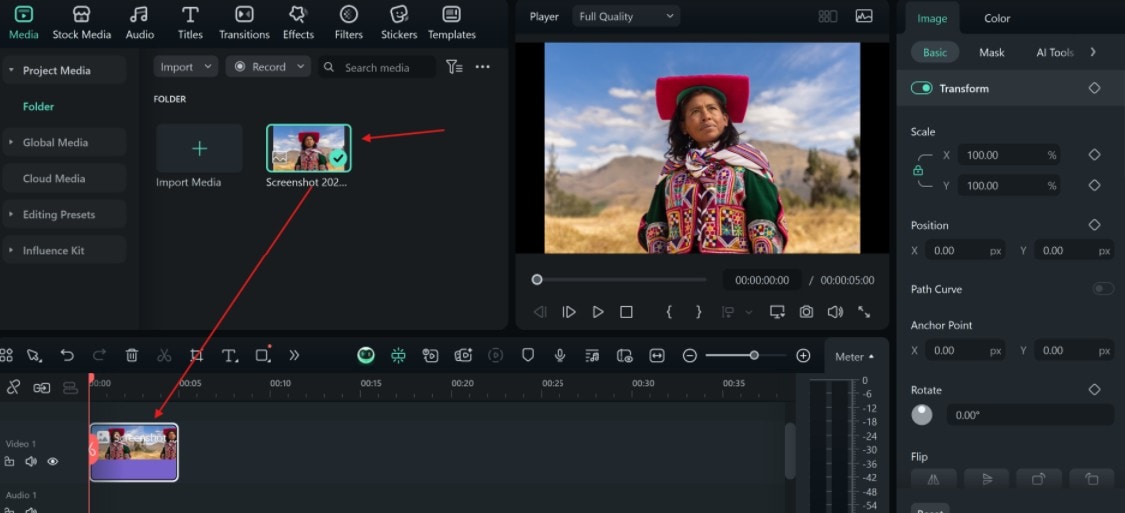
Task: Expand Global Media in the sidebar
Action: pos(11,142)
